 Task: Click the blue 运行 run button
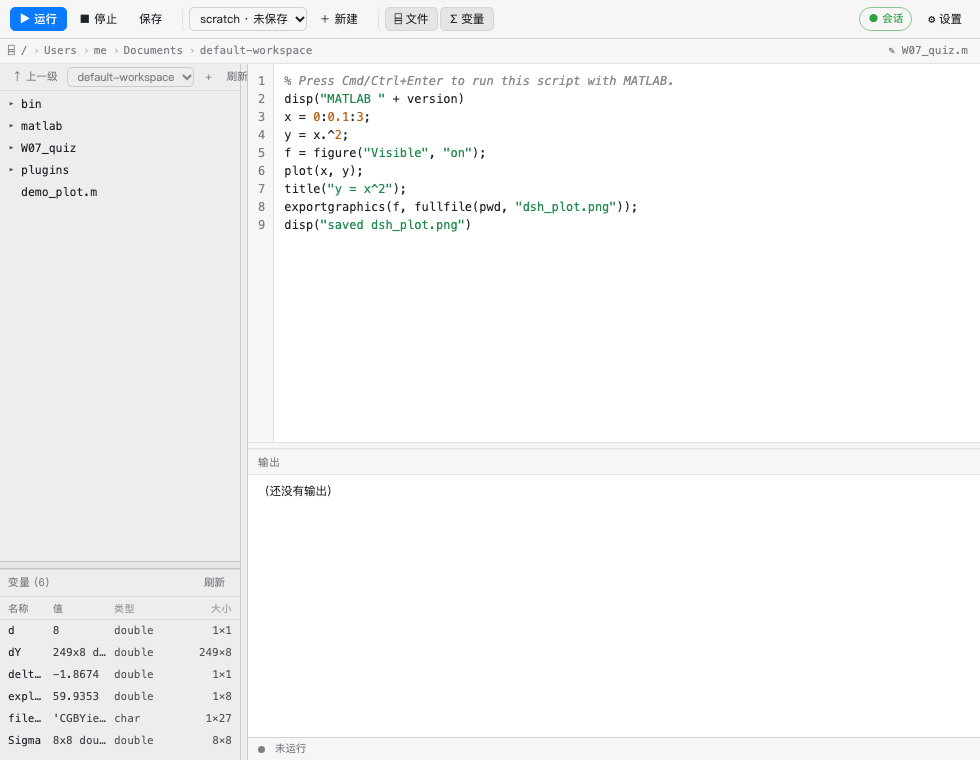click(38, 19)
